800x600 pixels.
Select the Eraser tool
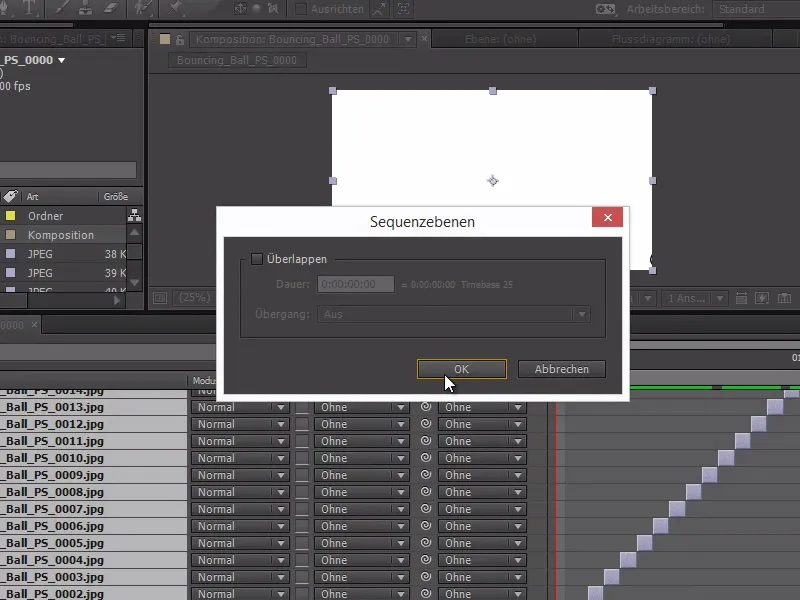(111, 8)
